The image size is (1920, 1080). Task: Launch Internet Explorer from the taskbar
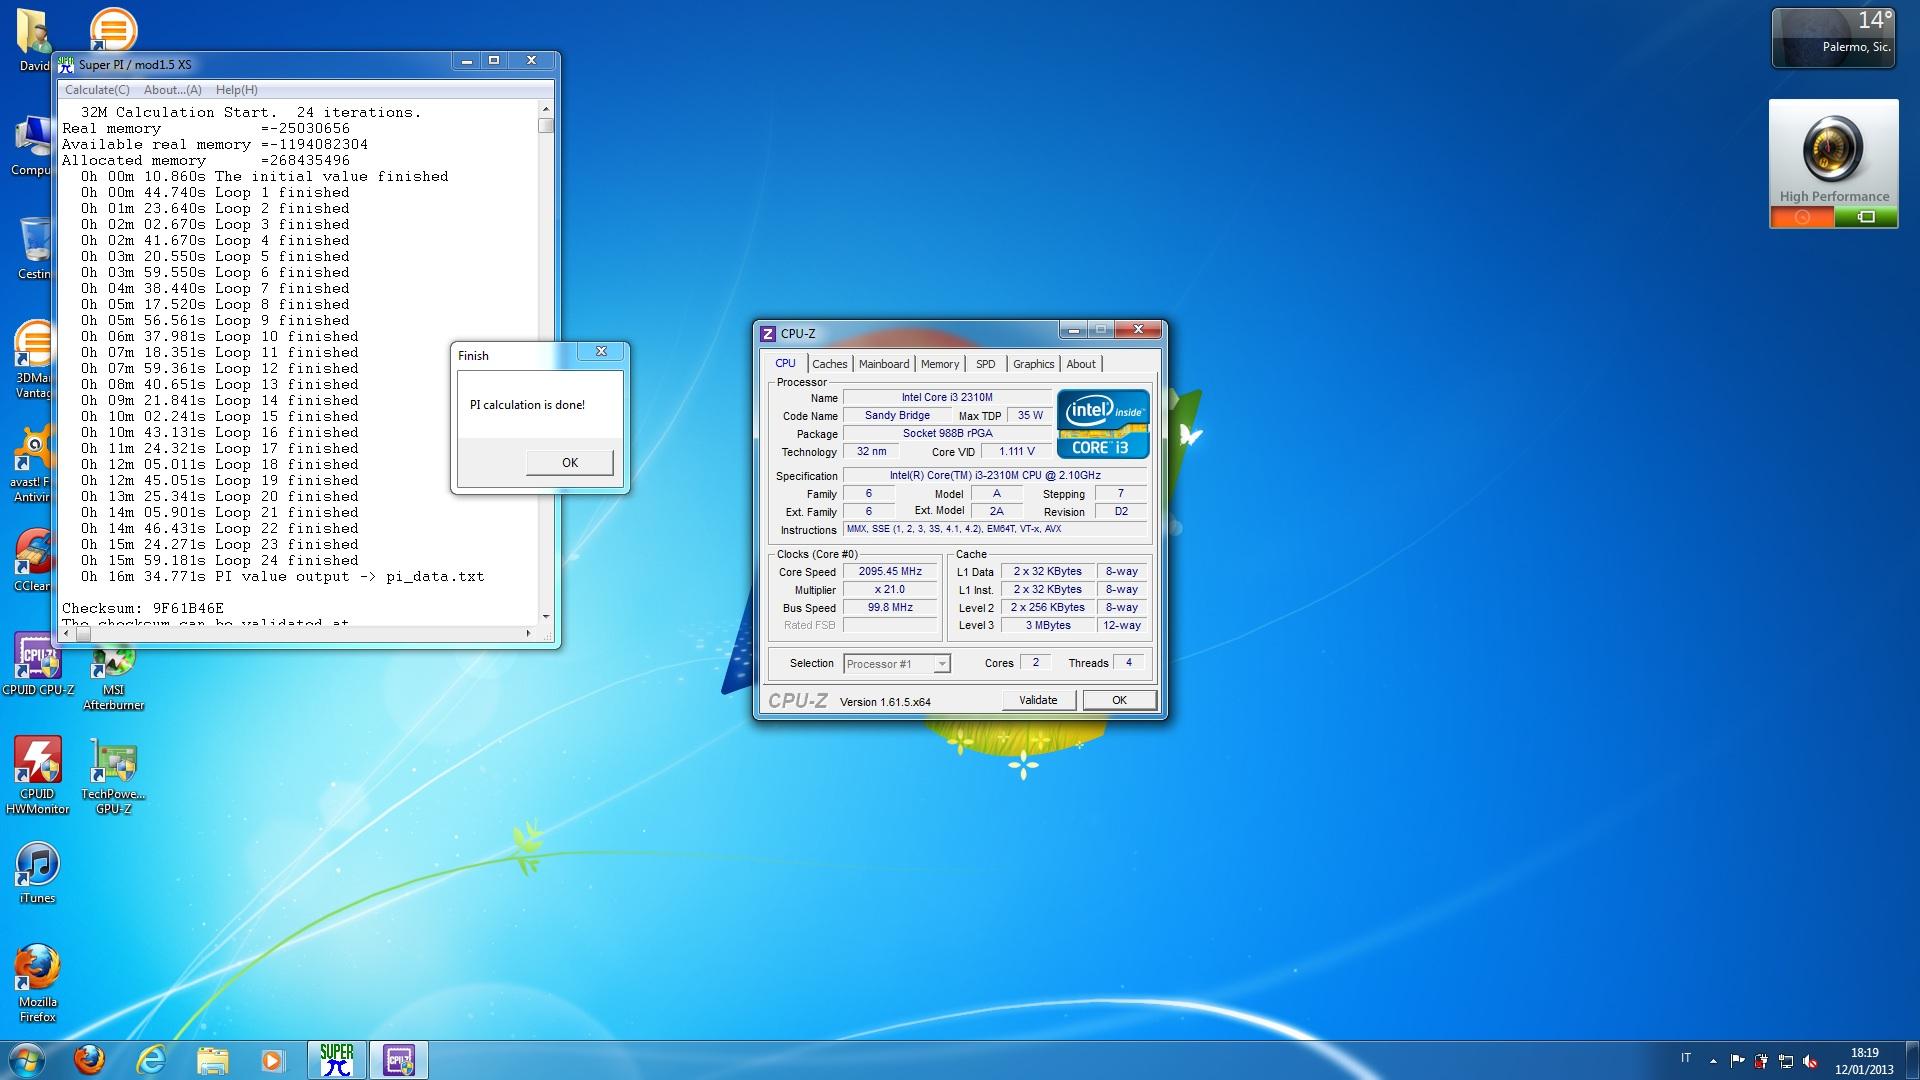pyautogui.click(x=151, y=1060)
